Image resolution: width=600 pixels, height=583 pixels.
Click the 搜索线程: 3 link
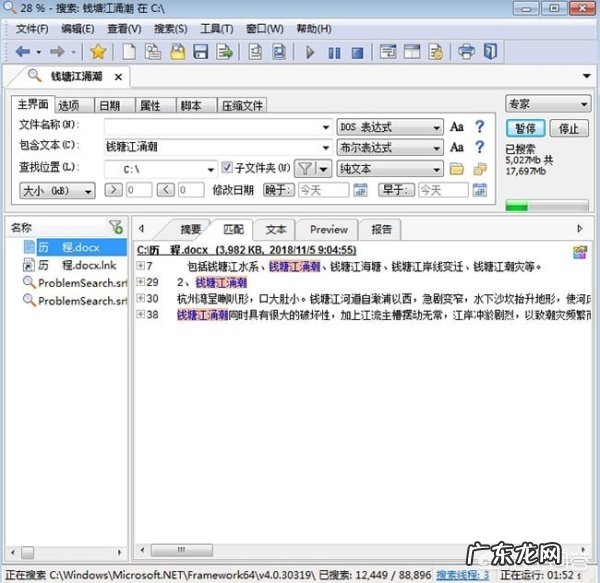(x=463, y=575)
